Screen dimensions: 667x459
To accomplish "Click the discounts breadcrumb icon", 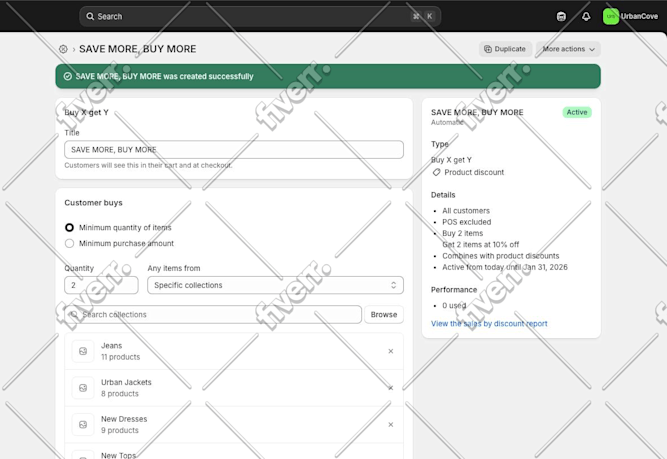I will pos(63,49).
